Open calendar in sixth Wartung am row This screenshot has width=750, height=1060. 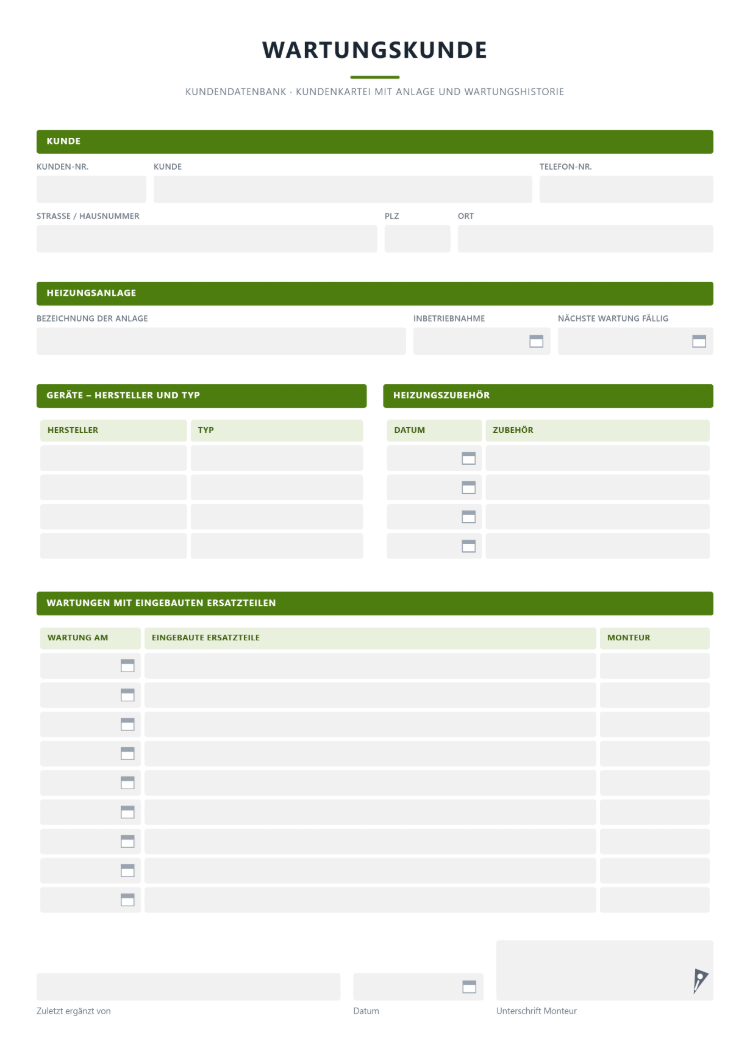[127, 812]
